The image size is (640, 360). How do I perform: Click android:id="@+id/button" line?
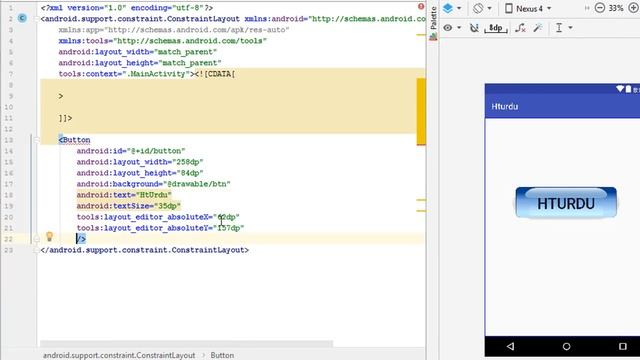[131, 151]
